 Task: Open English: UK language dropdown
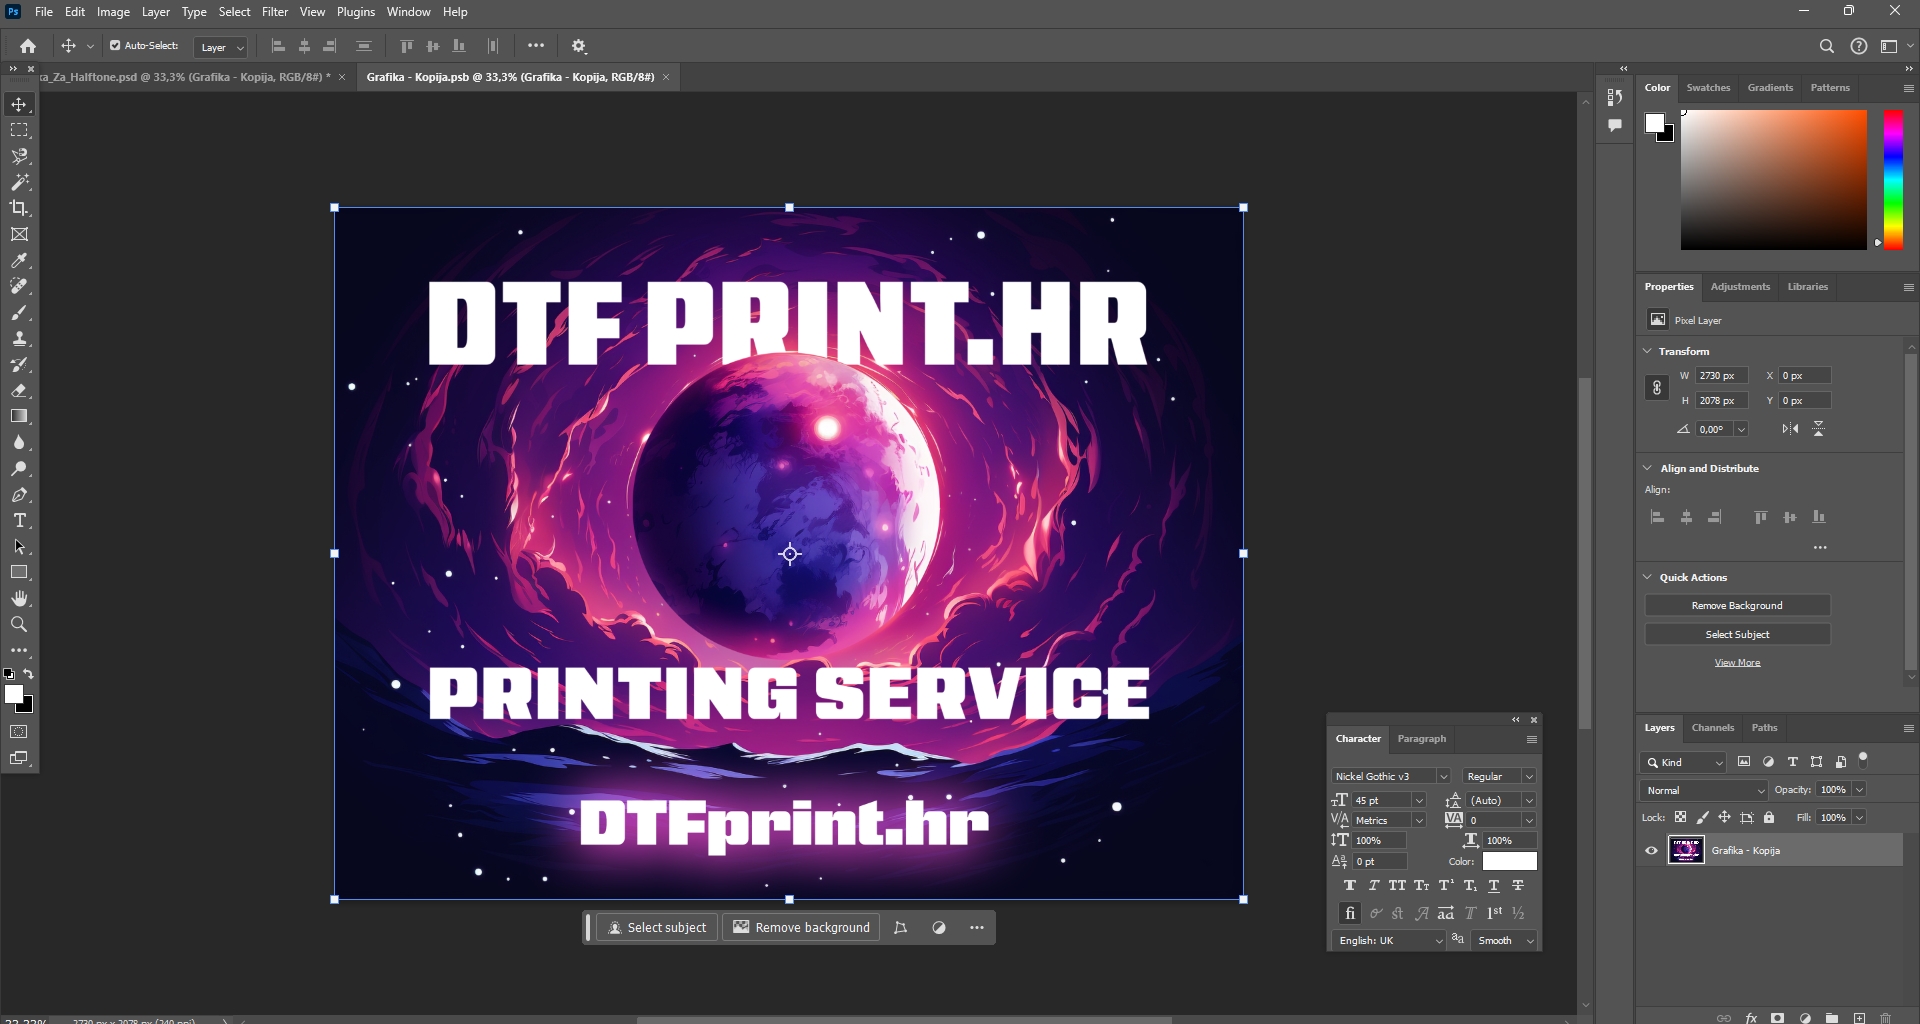coord(1389,940)
